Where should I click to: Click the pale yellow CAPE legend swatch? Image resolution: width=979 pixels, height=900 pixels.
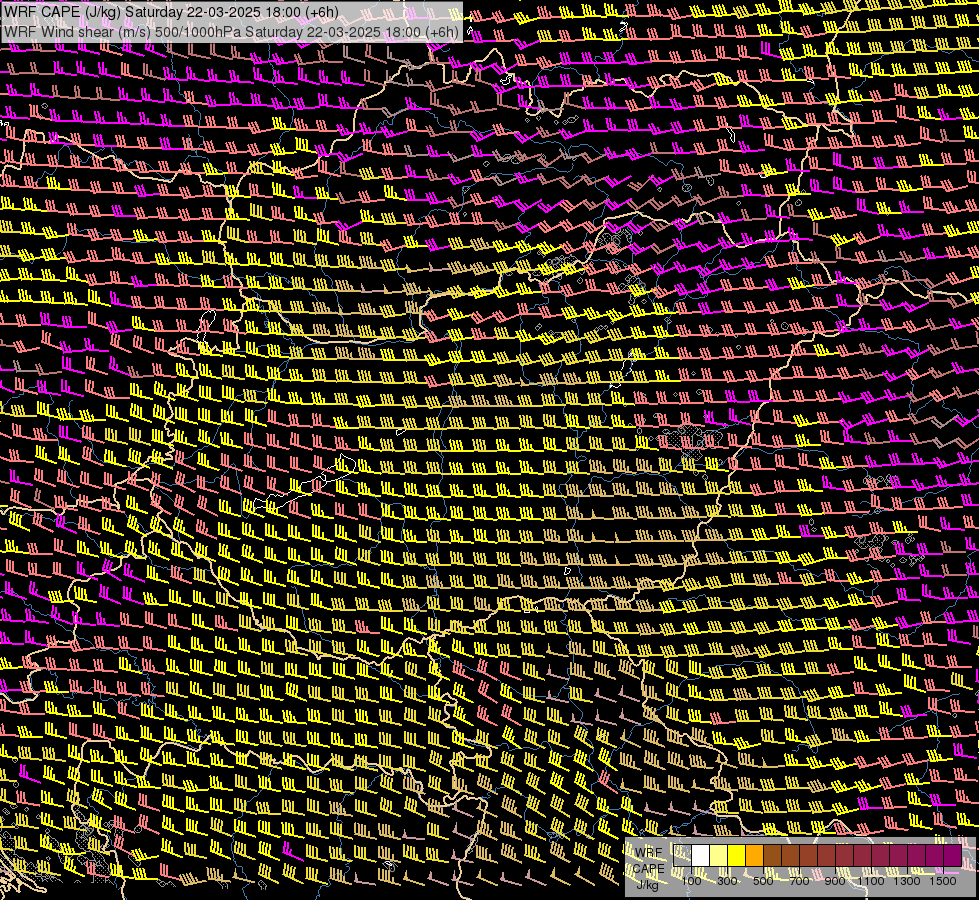pyautogui.click(x=719, y=856)
